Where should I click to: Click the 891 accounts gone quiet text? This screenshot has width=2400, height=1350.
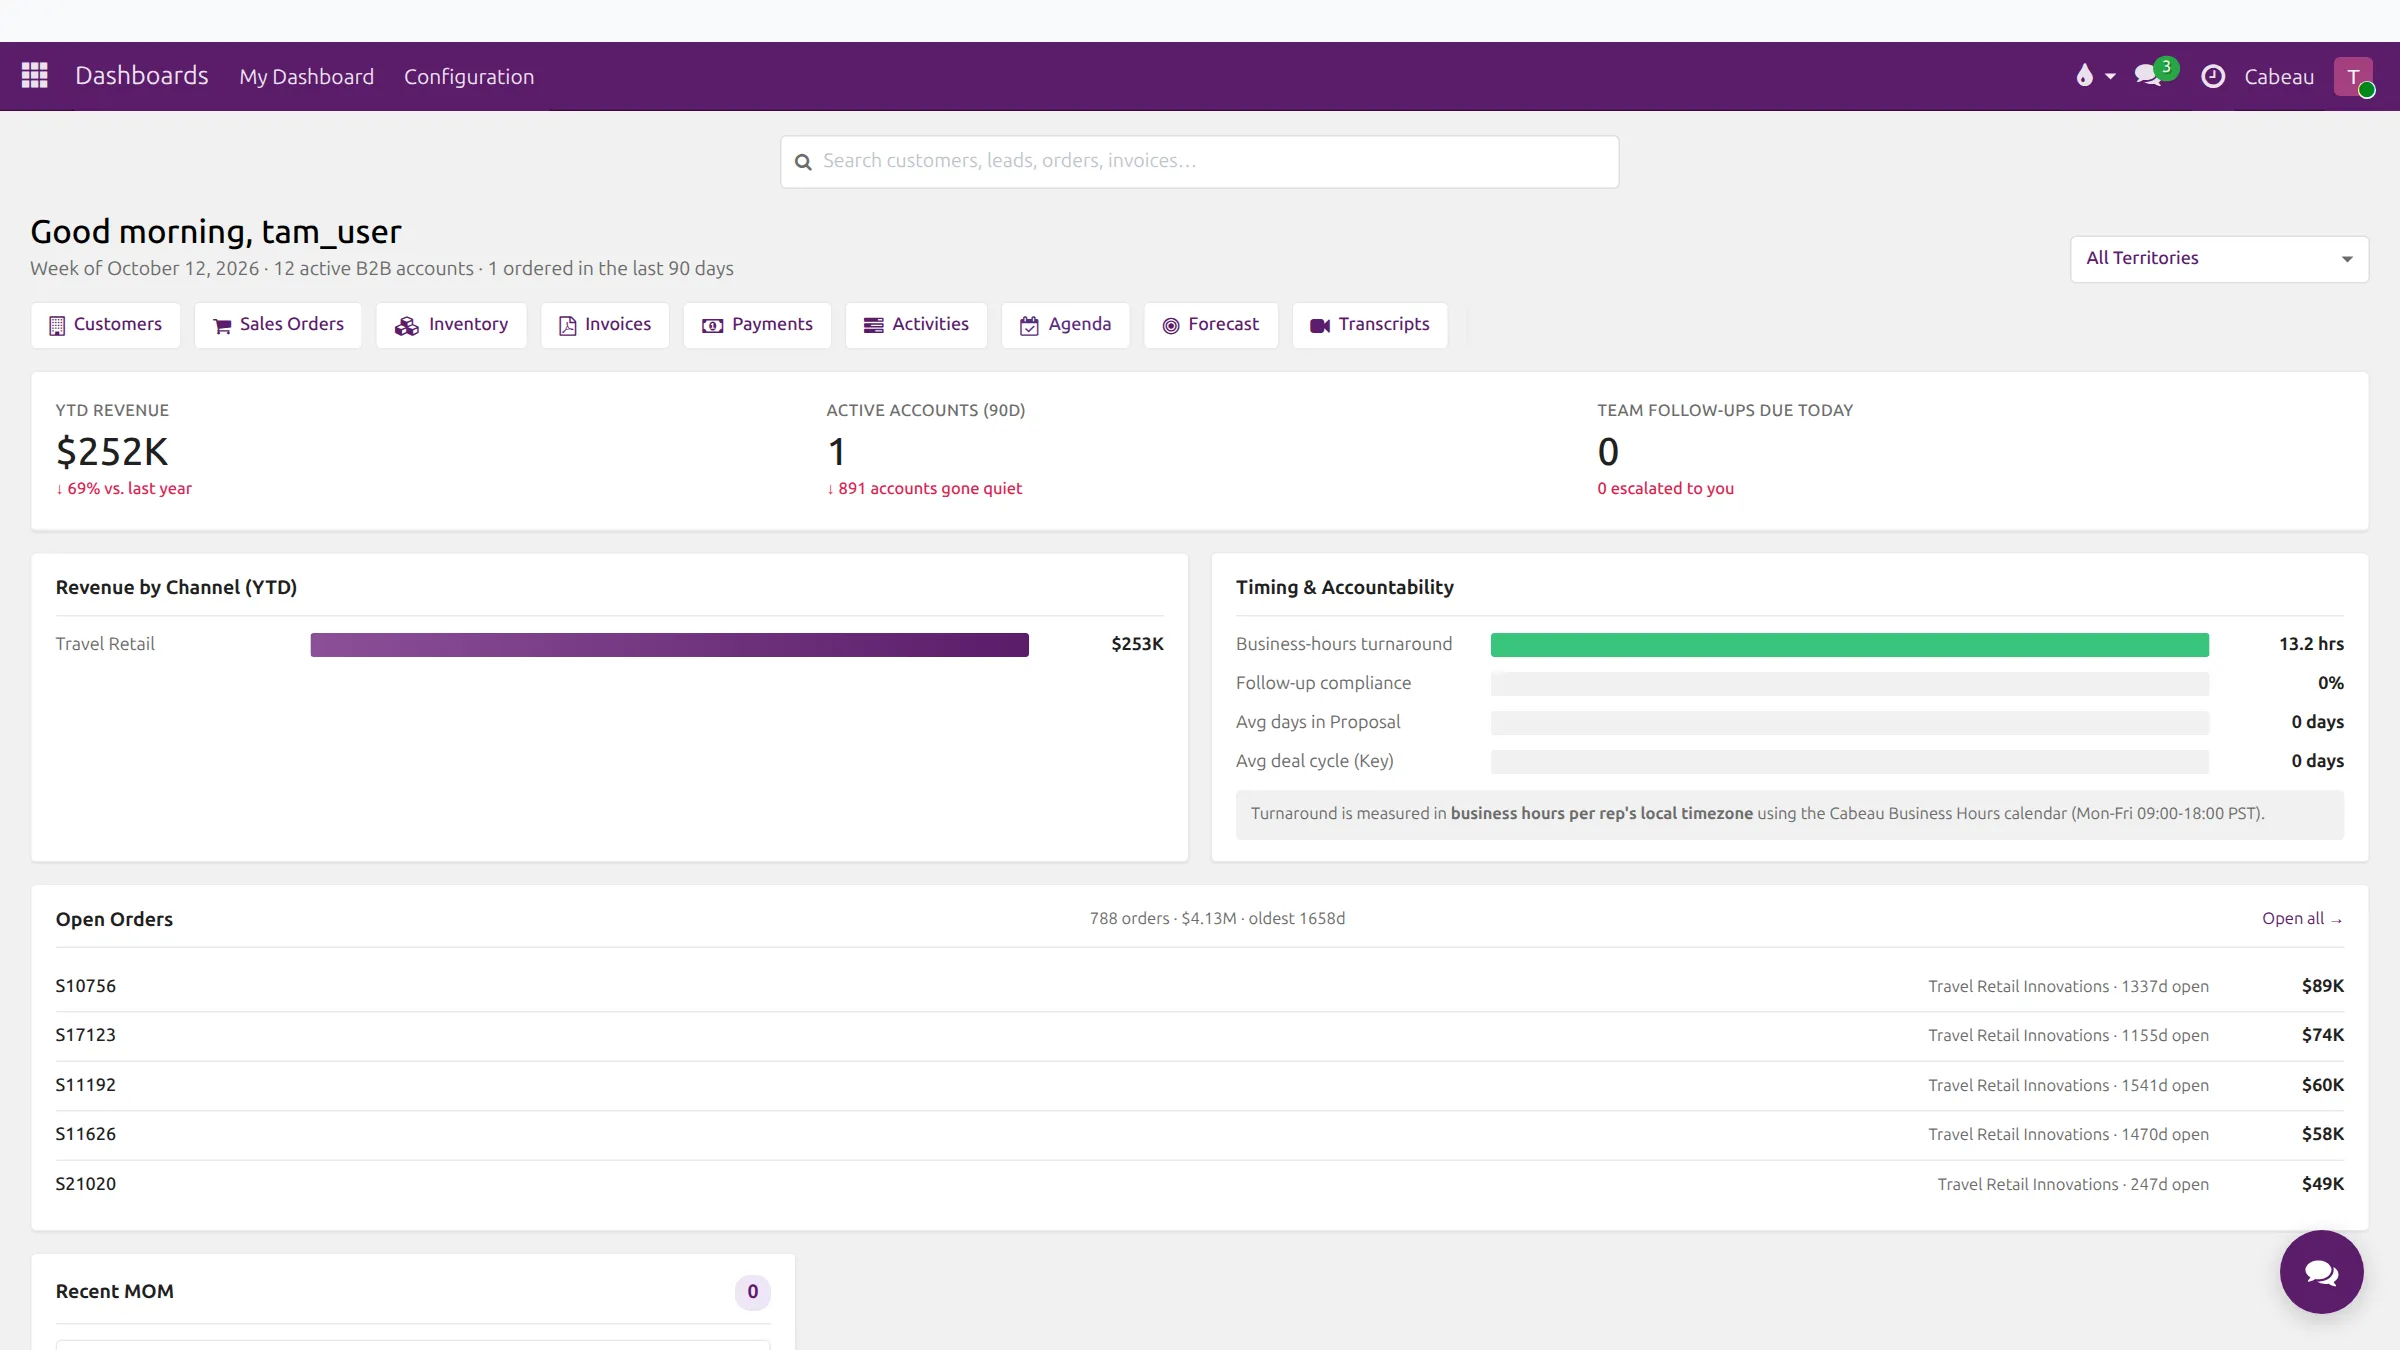pyautogui.click(x=924, y=489)
